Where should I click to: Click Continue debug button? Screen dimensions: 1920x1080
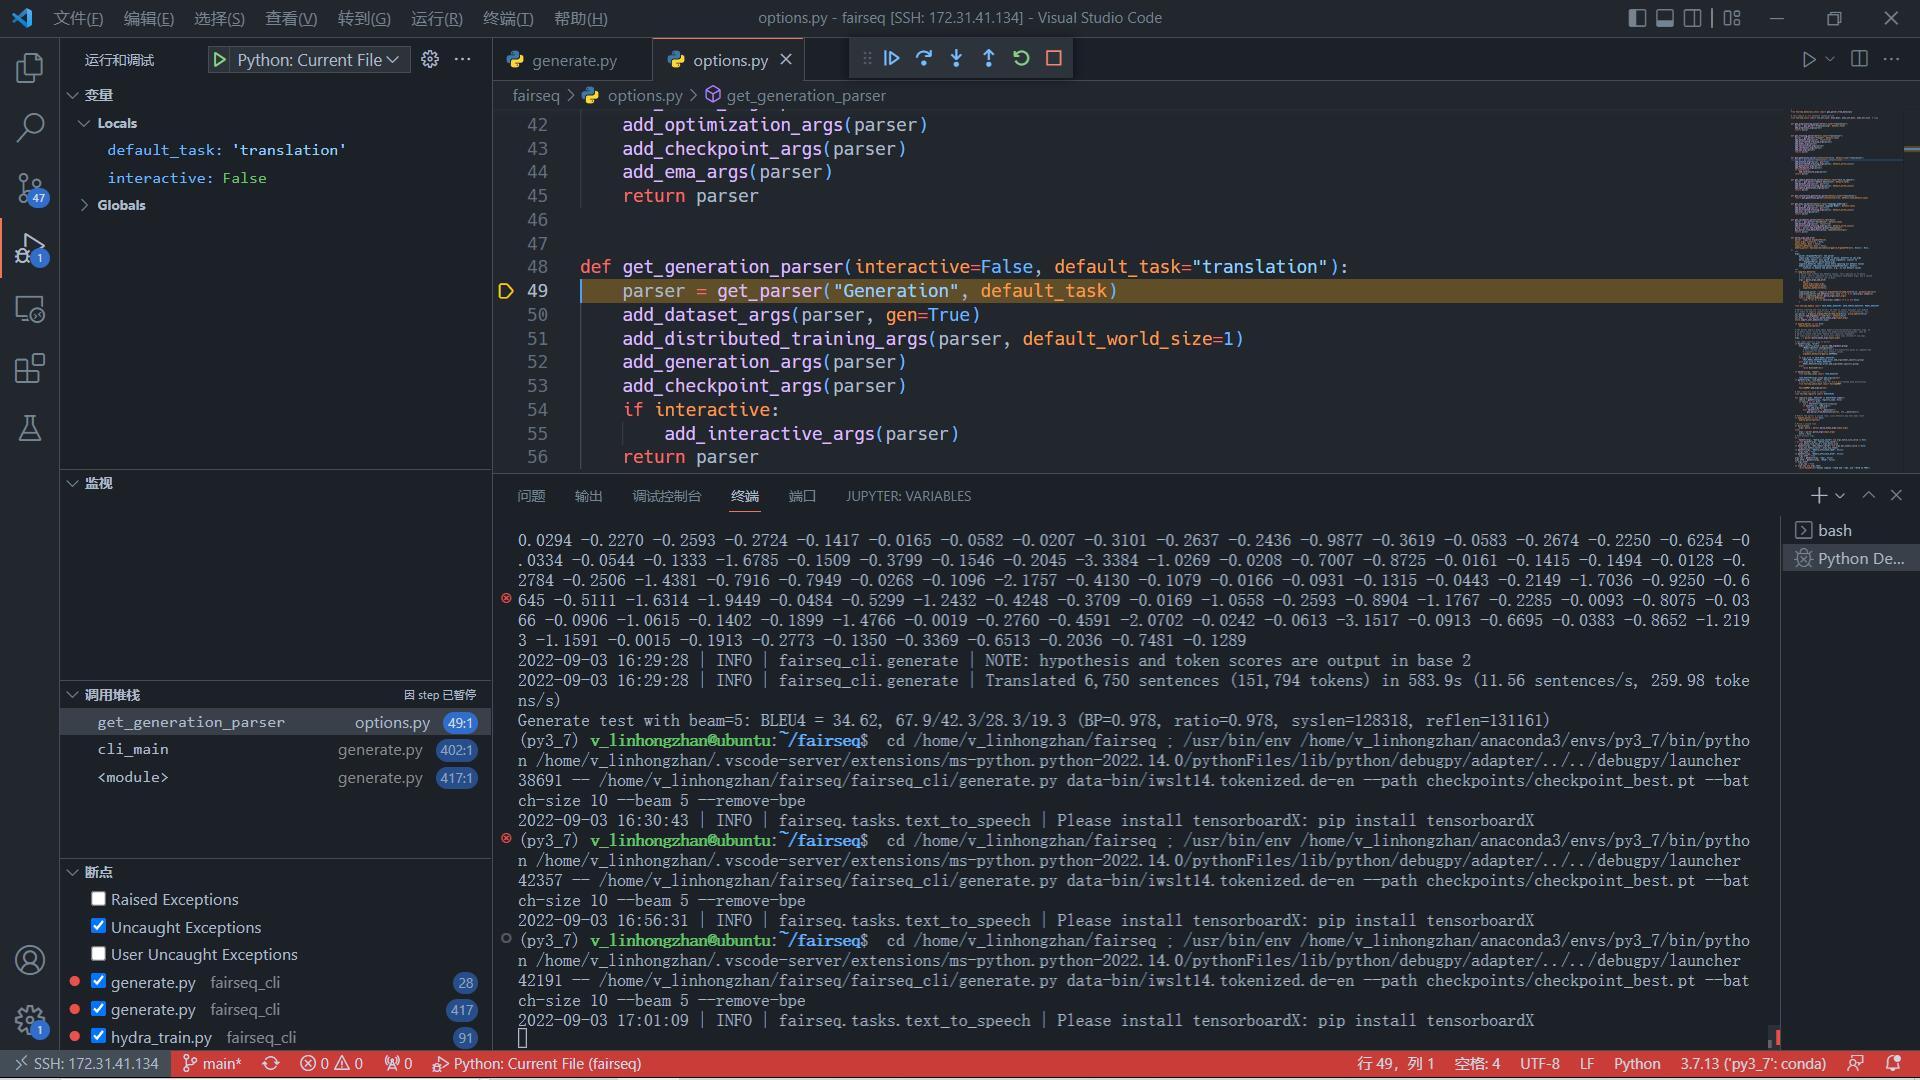point(891,59)
